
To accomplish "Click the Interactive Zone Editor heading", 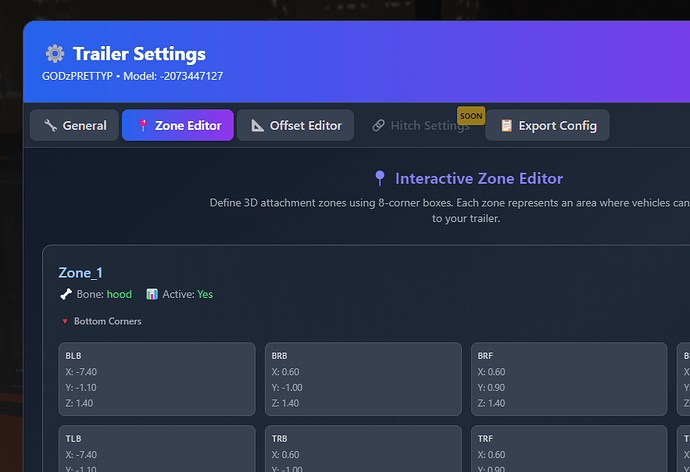I will click(x=479, y=178).
